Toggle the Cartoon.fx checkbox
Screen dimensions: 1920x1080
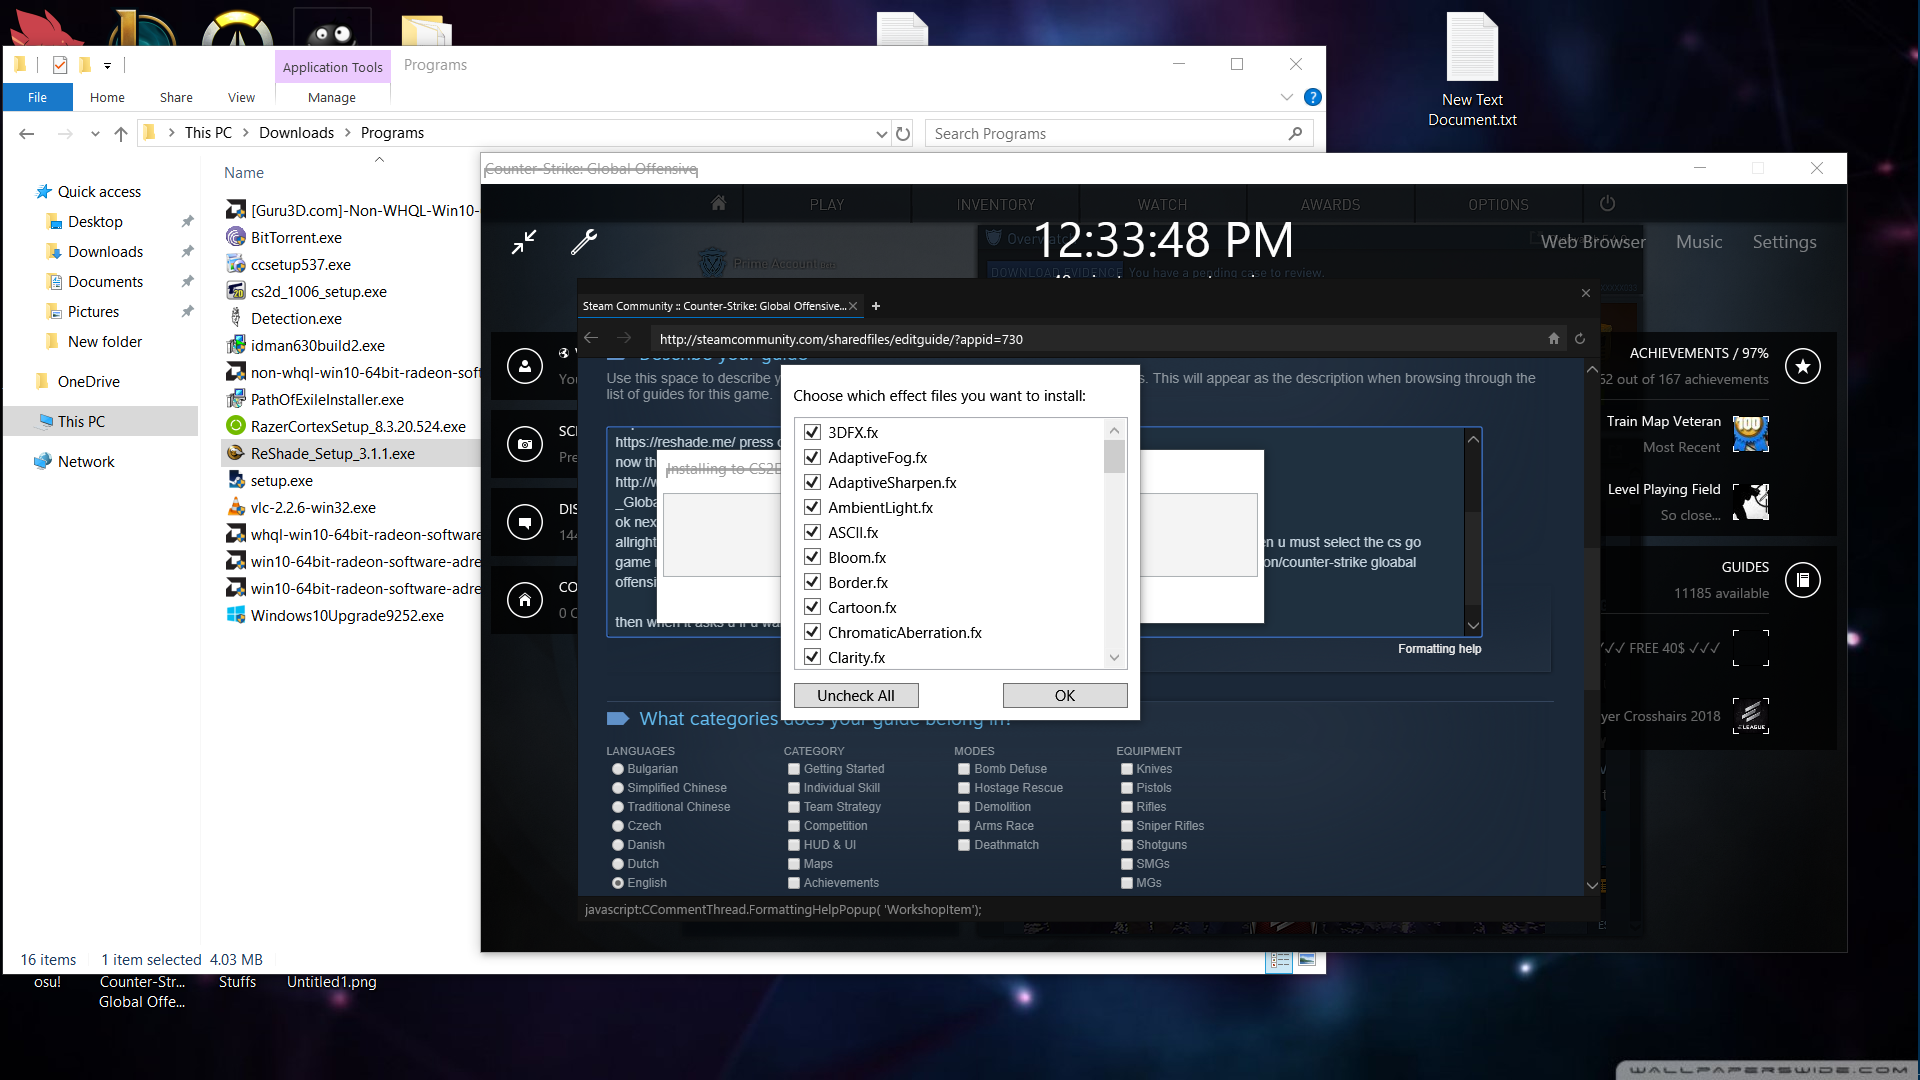point(813,607)
